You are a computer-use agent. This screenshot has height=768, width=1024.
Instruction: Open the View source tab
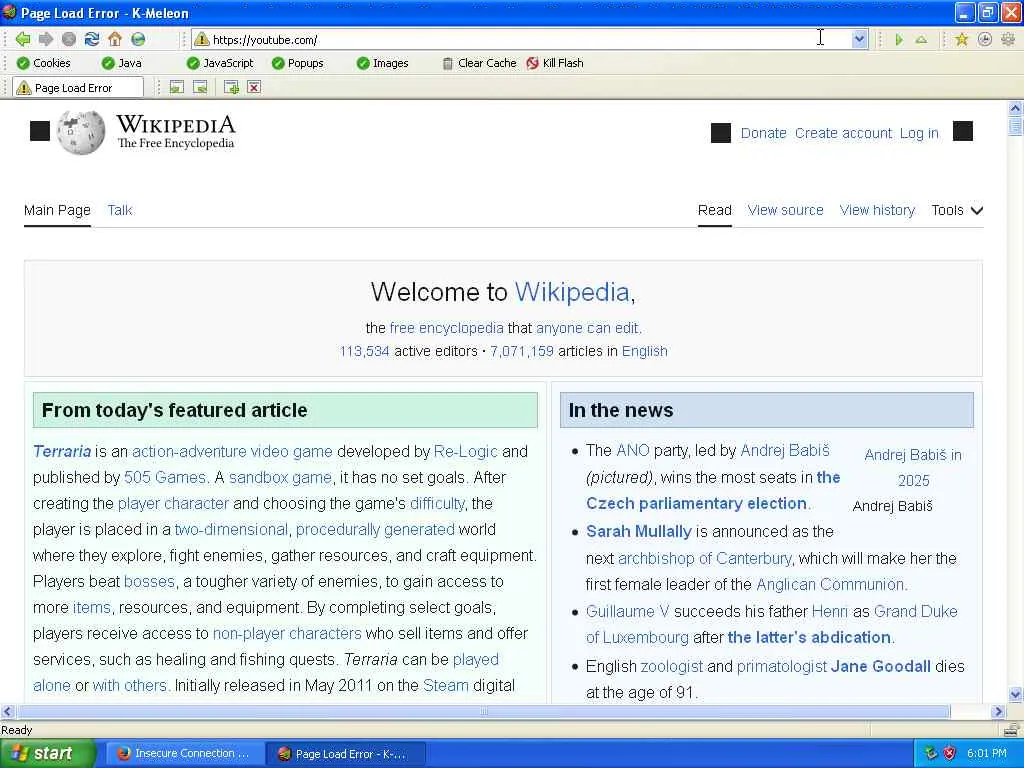click(x=785, y=210)
